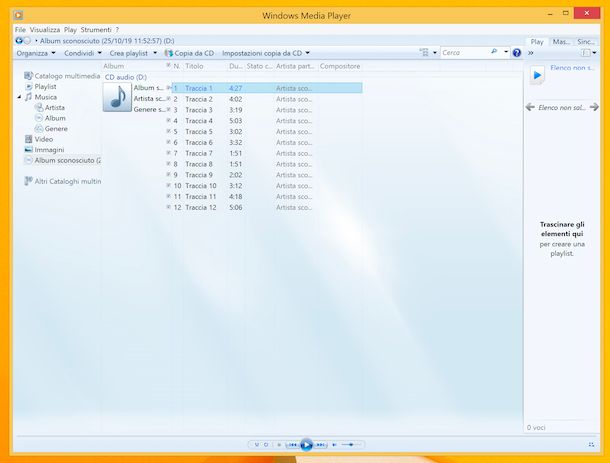
Task: Expand hidden list commands chevron
Action: pyautogui.click(x=531, y=53)
